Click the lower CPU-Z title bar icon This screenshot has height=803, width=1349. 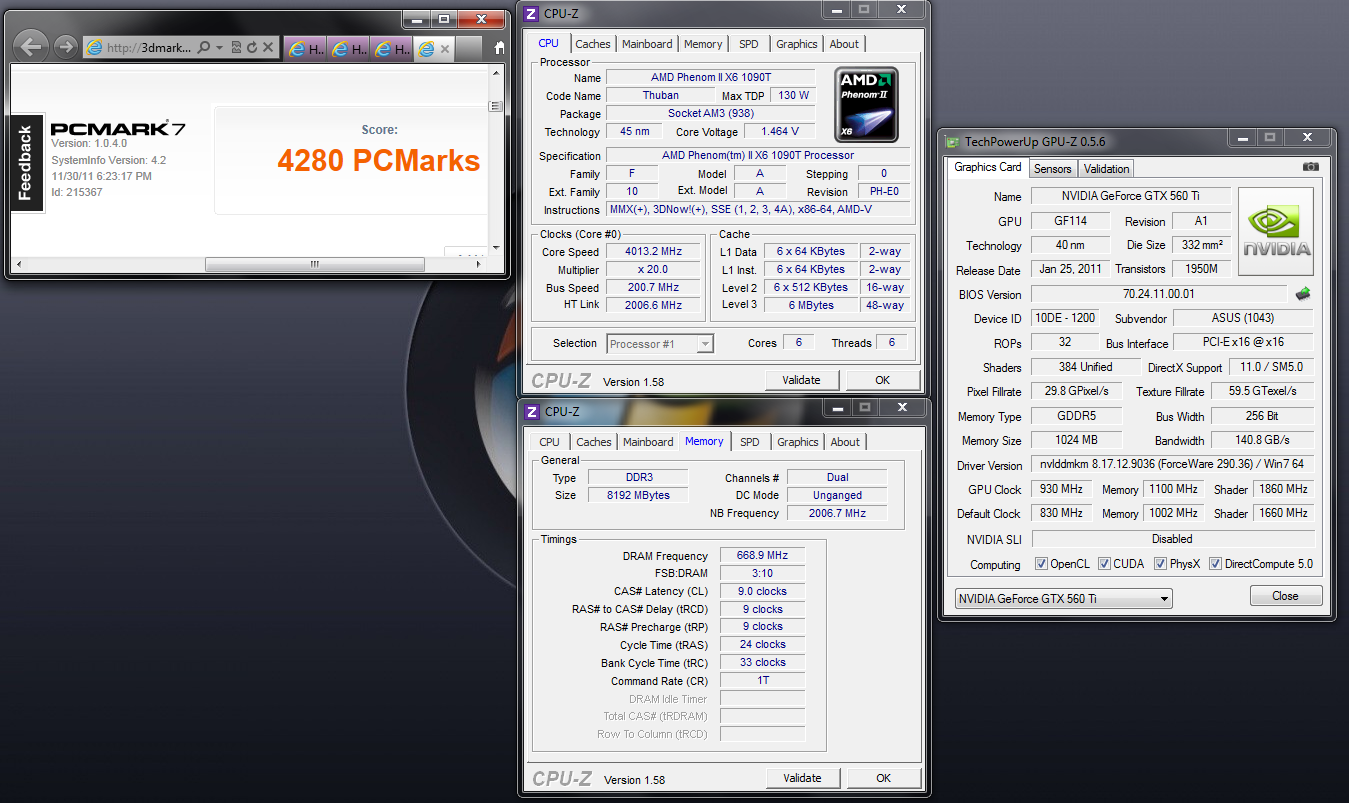click(531, 411)
